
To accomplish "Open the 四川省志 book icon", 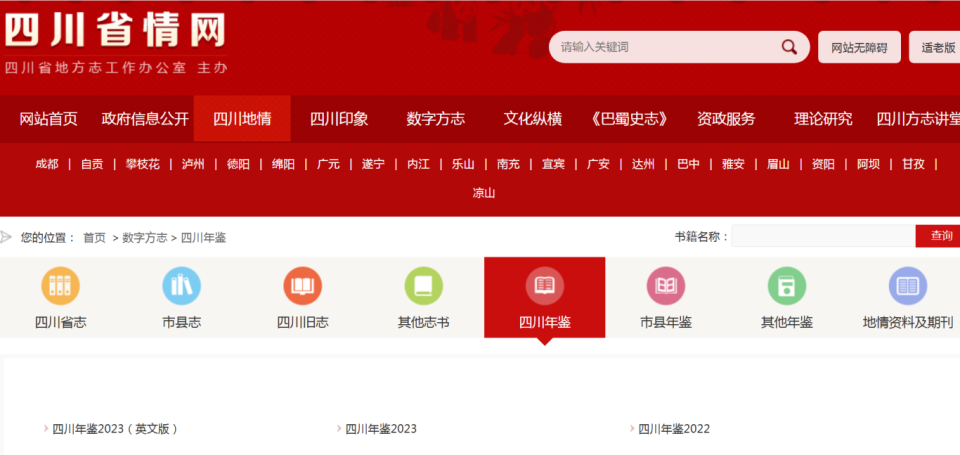I will [x=60, y=286].
